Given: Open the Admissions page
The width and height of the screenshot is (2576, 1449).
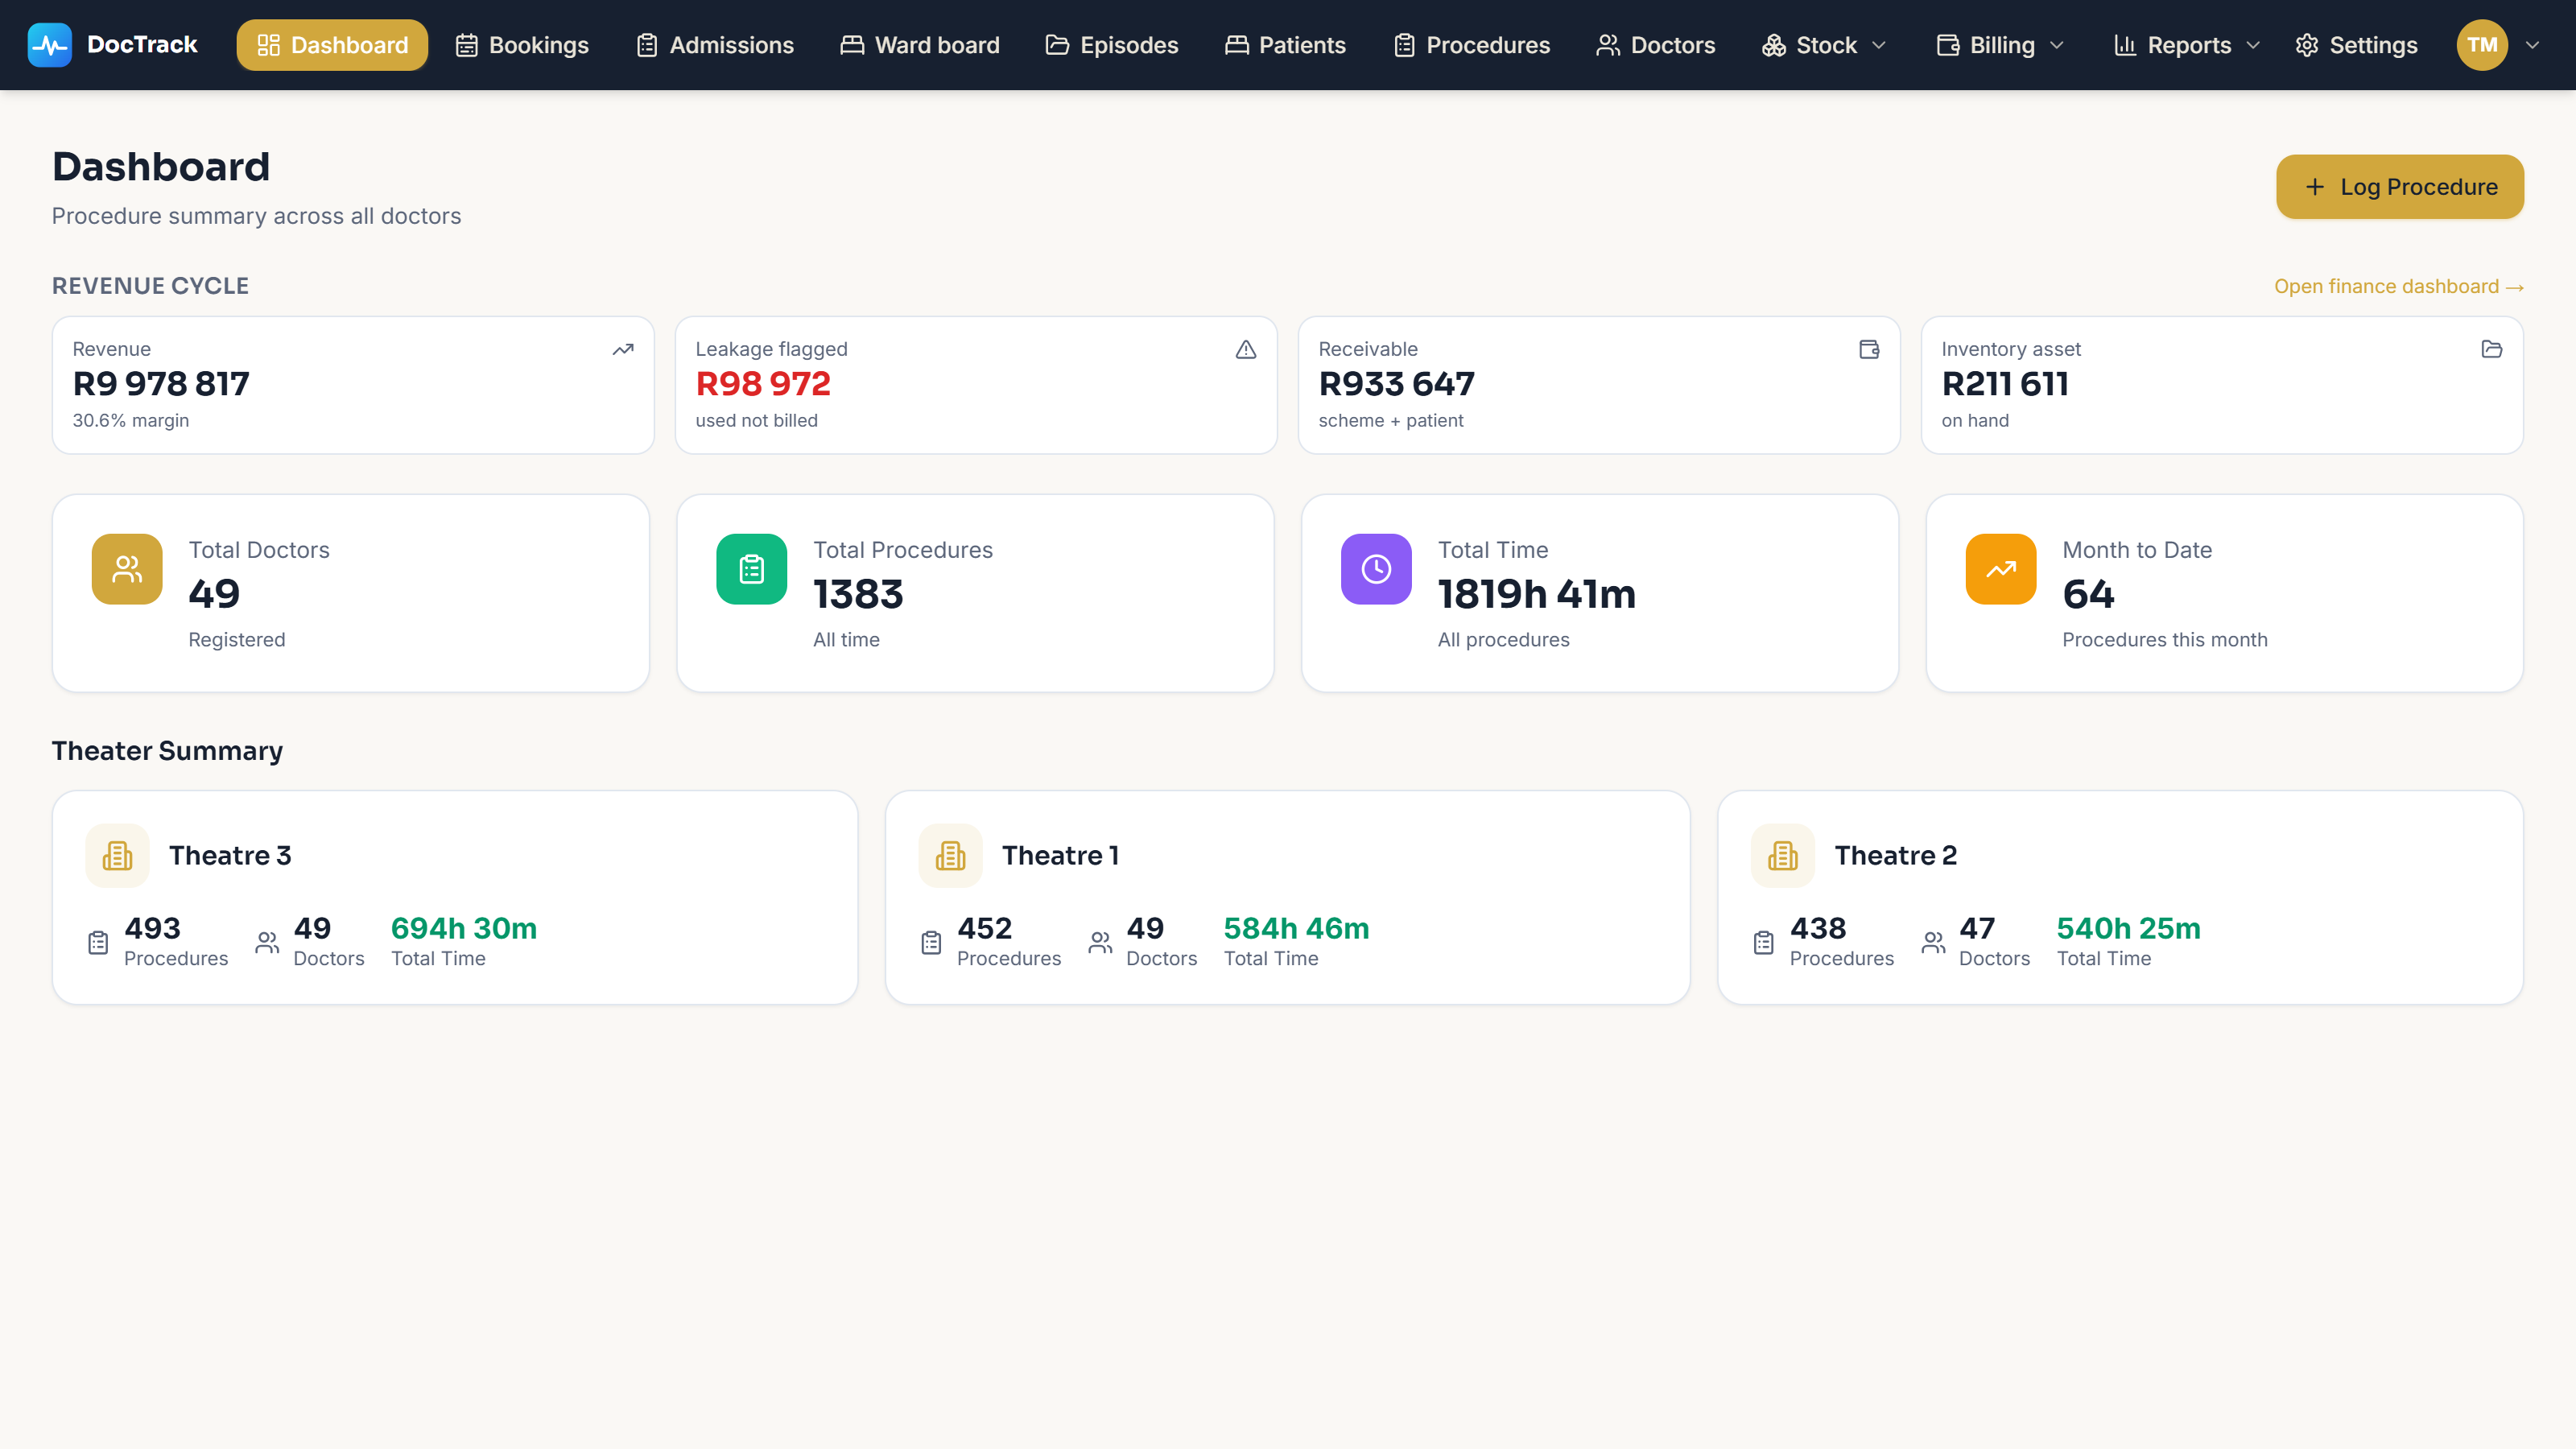Looking at the screenshot, I should click(x=715, y=45).
